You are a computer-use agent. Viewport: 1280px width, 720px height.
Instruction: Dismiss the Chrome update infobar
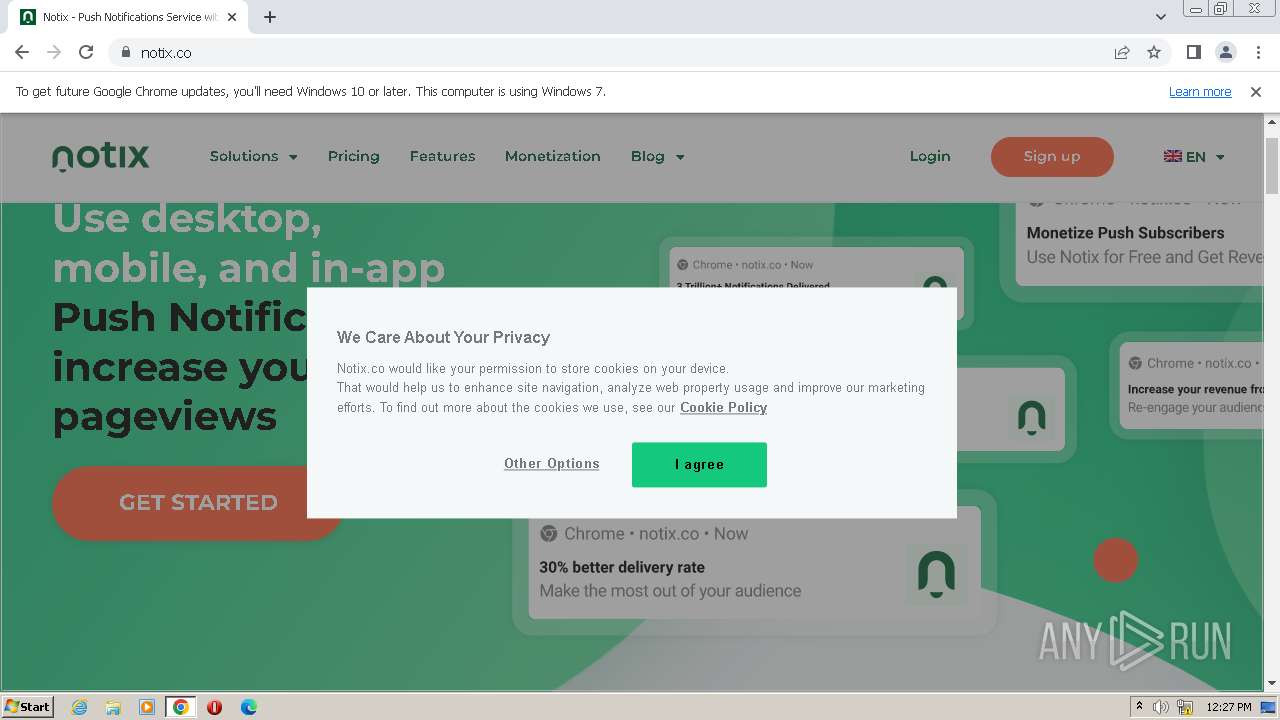1256,91
